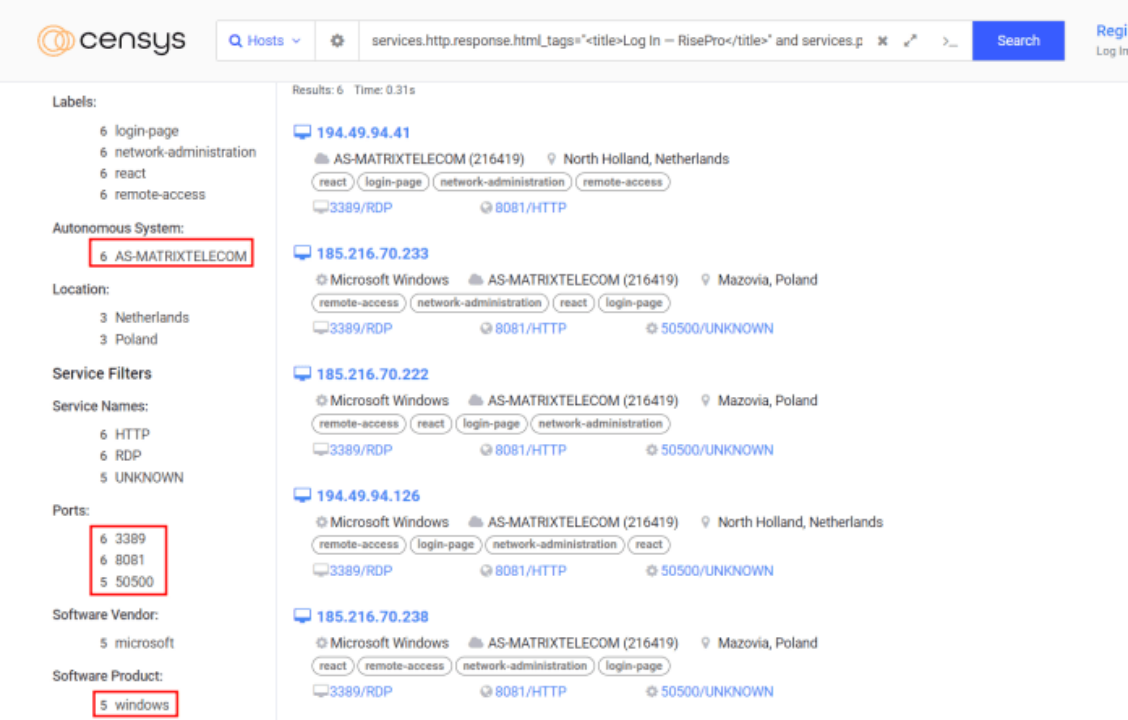Click monitor icon beside 185.216.70.233
The height and width of the screenshot is (720, 1128).
[302, 253]
